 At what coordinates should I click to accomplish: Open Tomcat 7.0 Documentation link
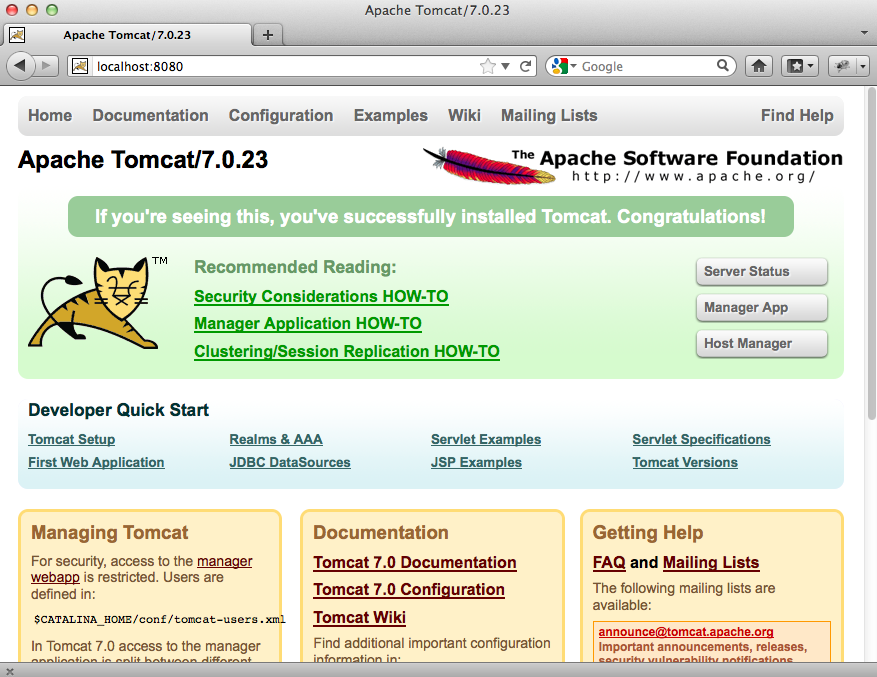point(415,562)
